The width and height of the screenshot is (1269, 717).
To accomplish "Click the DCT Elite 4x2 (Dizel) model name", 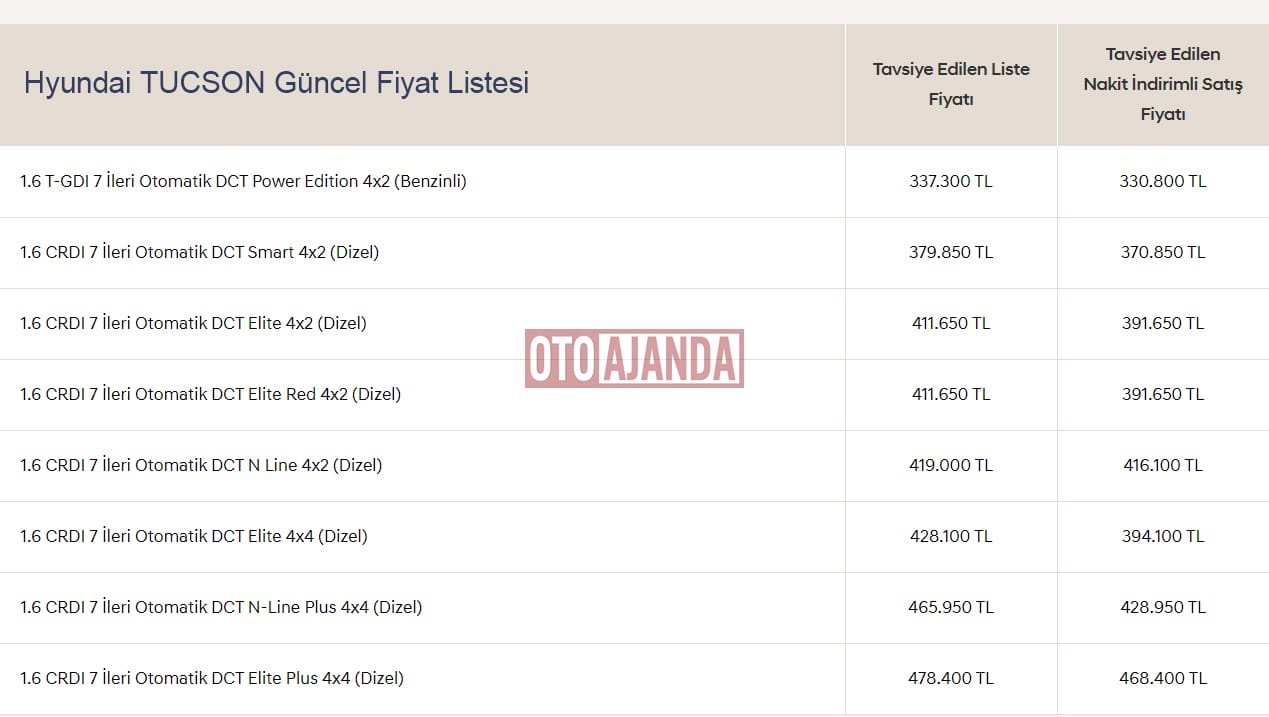I will pyautogui.click(x=193, y=323).
